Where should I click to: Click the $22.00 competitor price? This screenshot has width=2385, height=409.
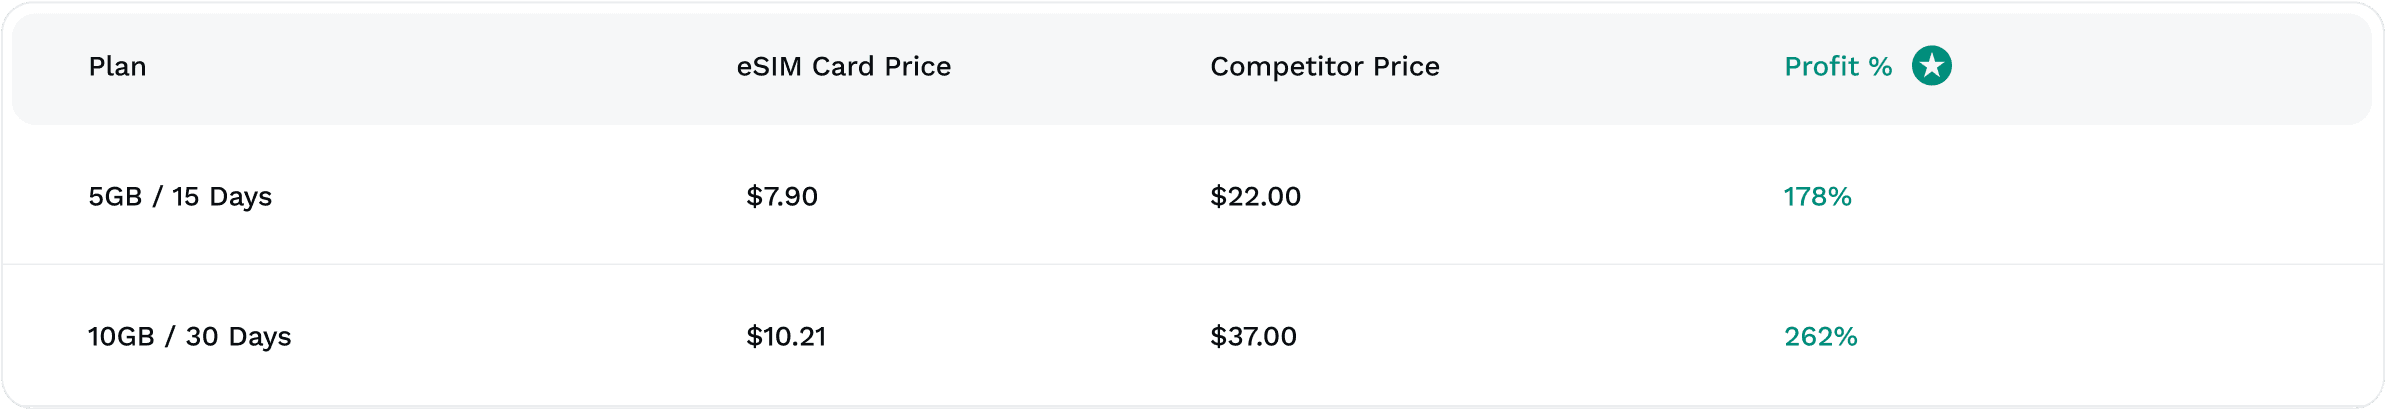[x=1255, y=196]
